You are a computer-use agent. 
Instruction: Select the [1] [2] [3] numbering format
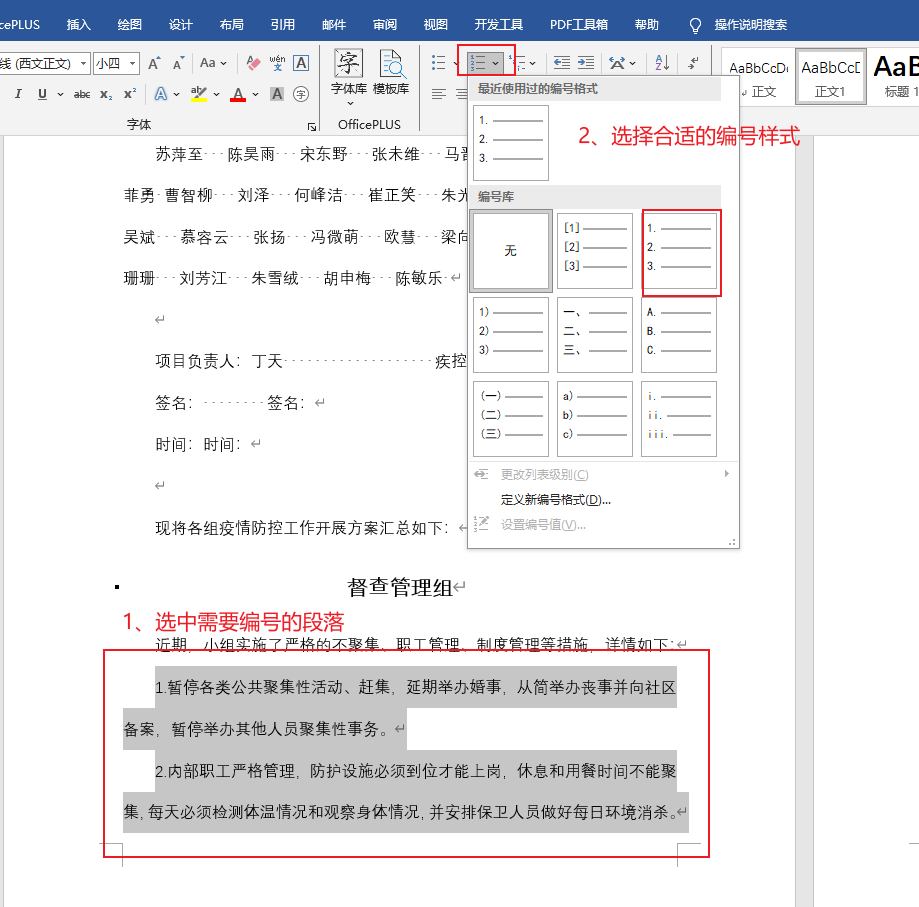point(595,251)
